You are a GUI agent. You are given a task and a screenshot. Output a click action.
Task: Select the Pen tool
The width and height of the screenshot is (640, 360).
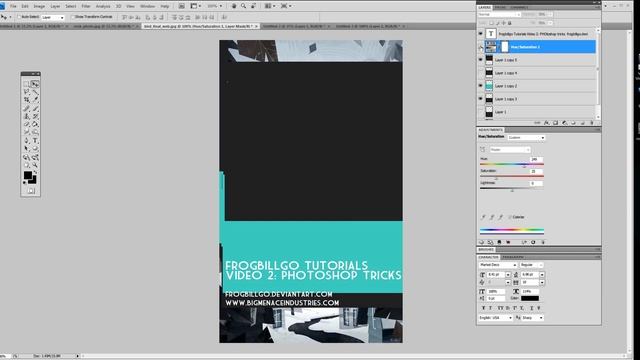click(x=27, y=141)
